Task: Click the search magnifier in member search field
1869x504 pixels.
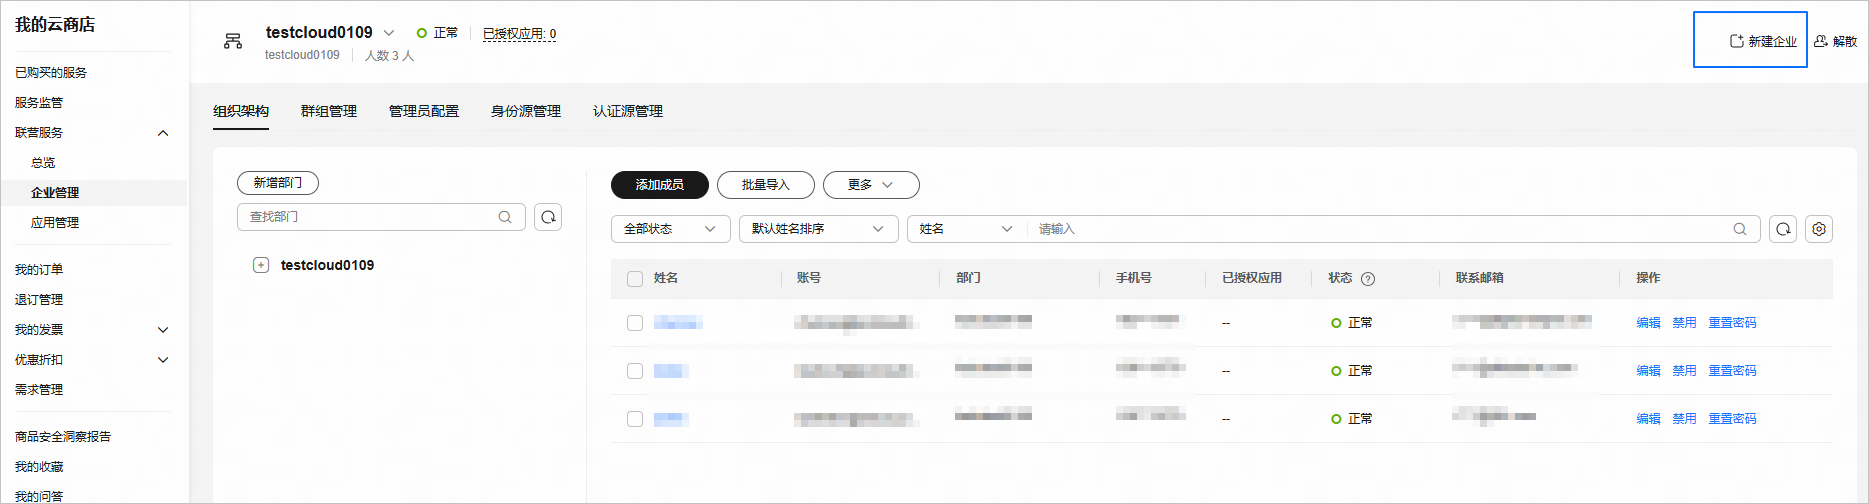Action: 1740,229
